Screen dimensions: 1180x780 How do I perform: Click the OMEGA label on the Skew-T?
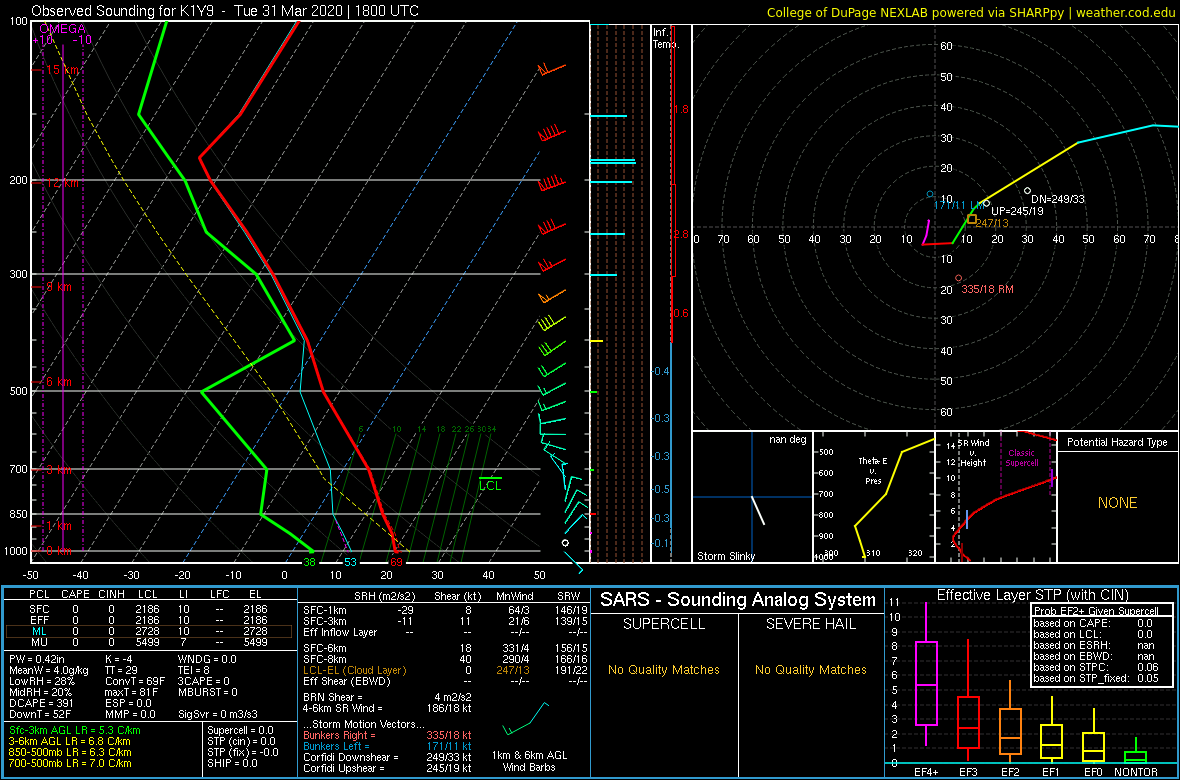tap(62, 29)
